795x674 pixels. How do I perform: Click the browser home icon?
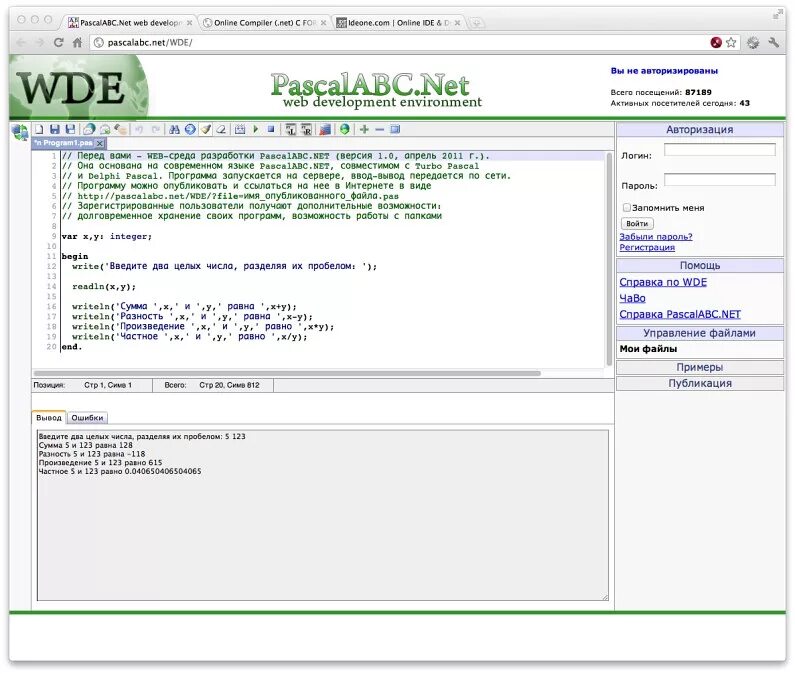(x=77, y=43)
